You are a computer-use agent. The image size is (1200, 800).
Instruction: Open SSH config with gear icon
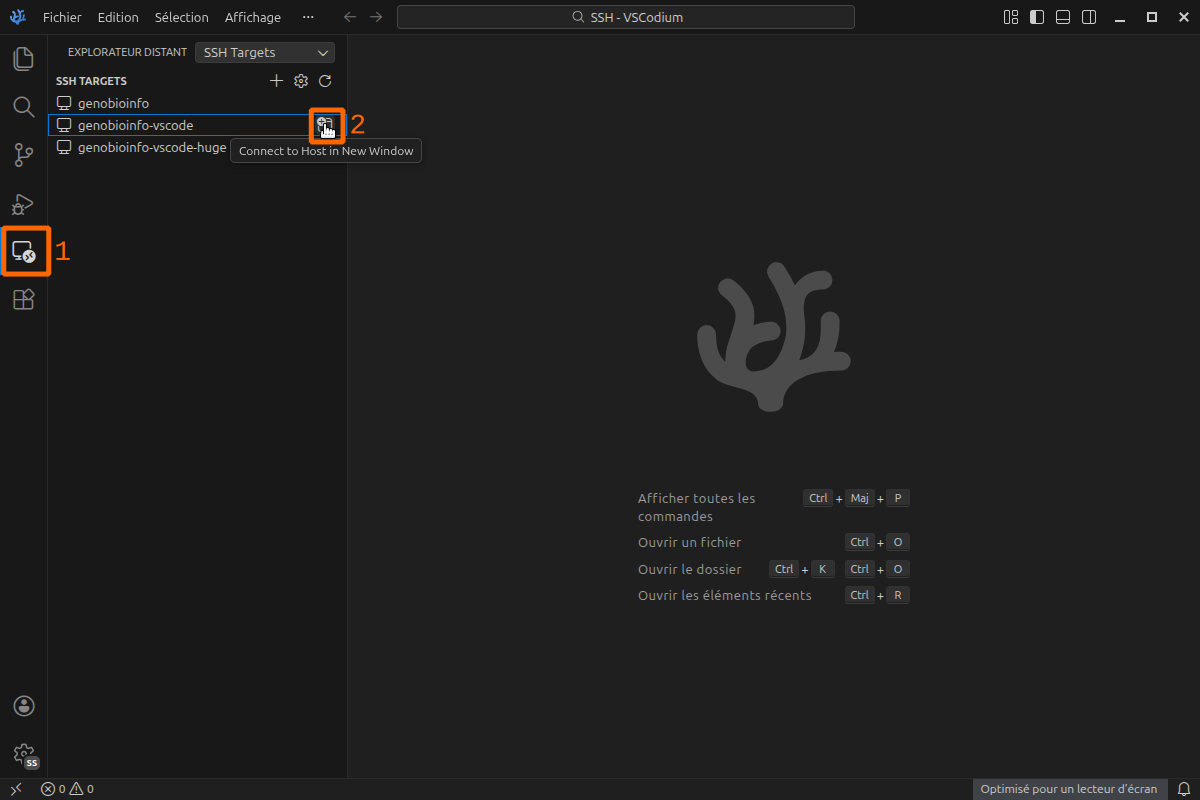coord(301,81)
